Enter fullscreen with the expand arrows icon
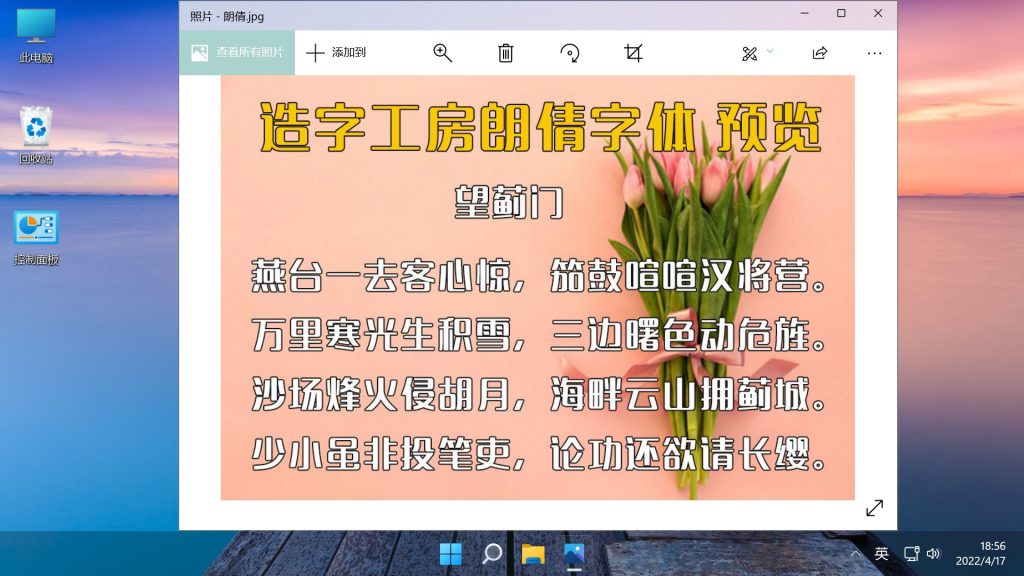 tap(874, 508)
